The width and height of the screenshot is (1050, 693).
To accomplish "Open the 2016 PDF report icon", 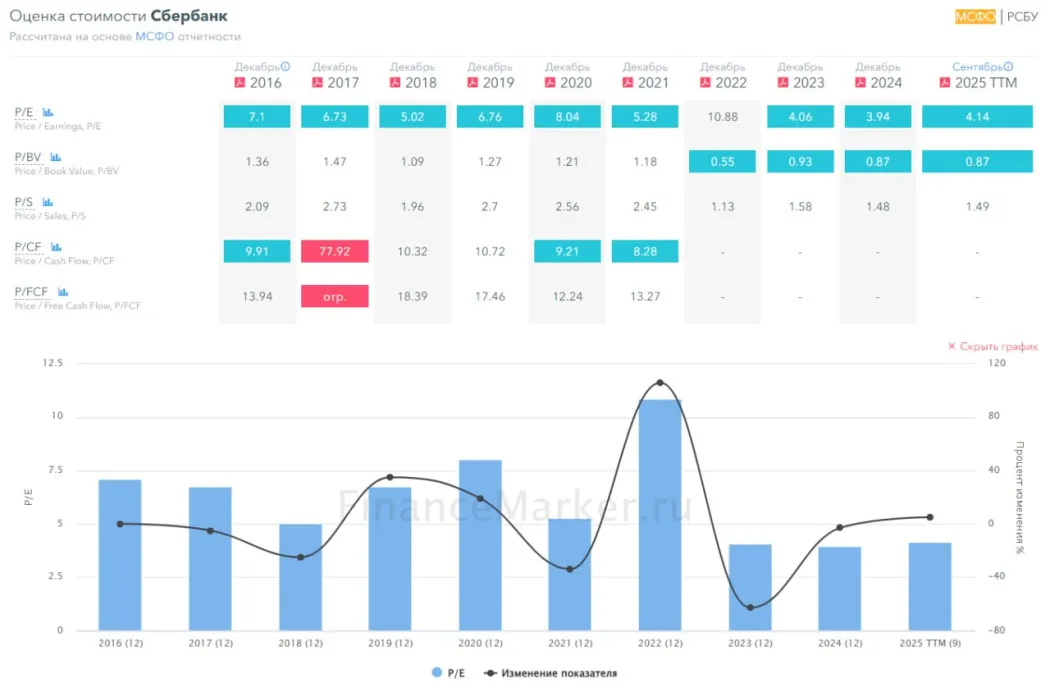I will 240,83.
